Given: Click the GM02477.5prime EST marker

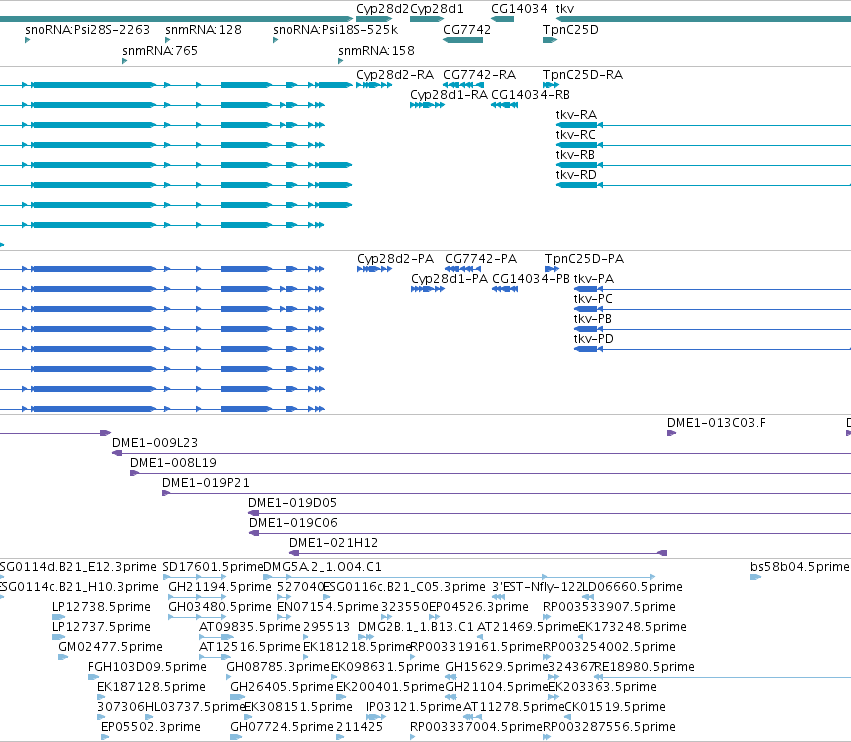Looking at the screenshot, I should [x=63, y=657].
